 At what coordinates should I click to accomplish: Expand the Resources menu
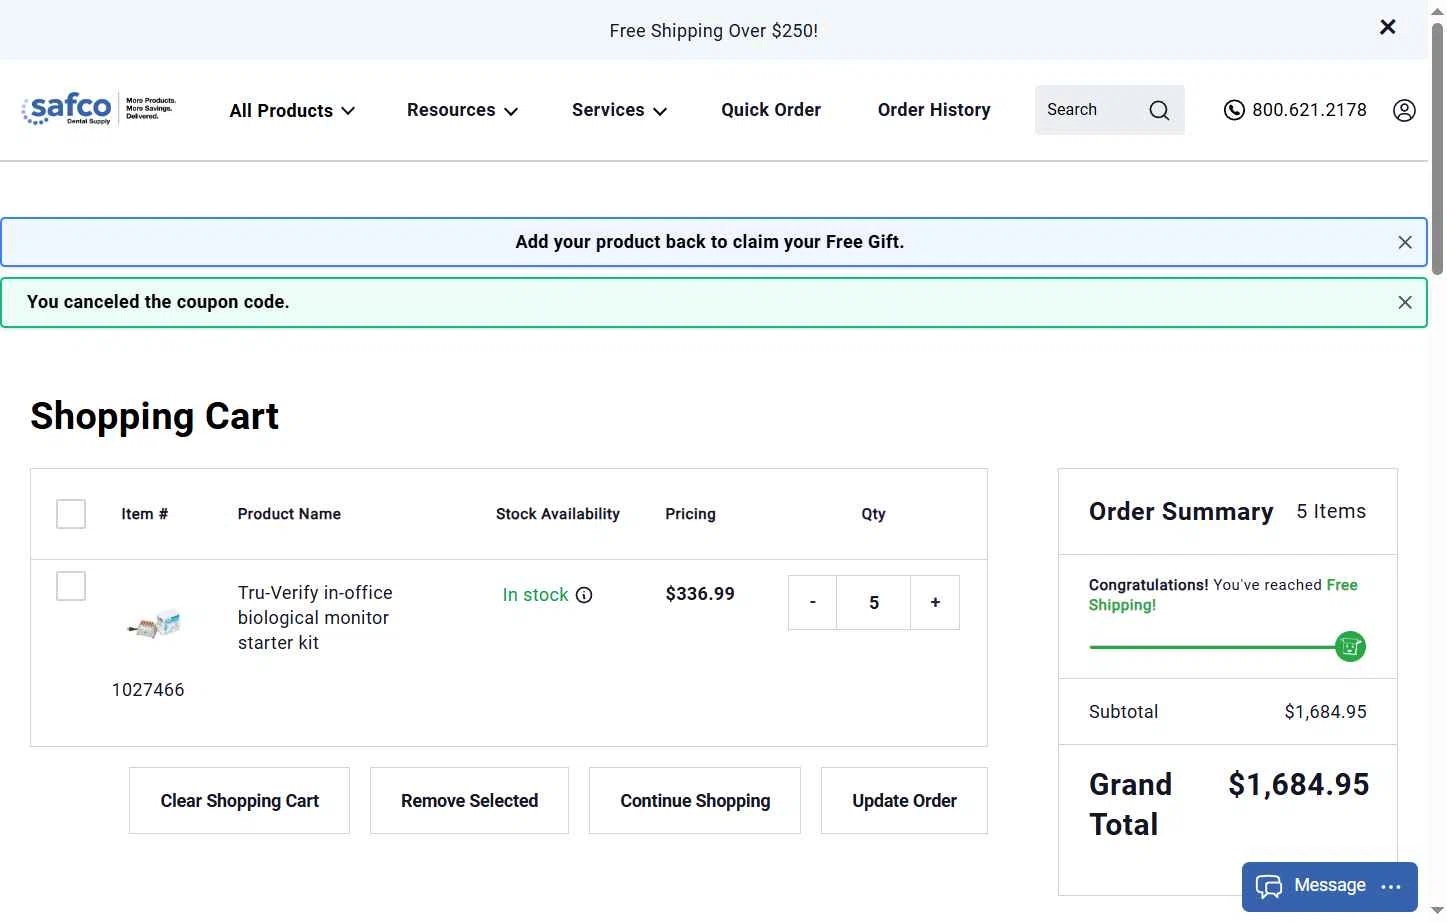point(462,110)
